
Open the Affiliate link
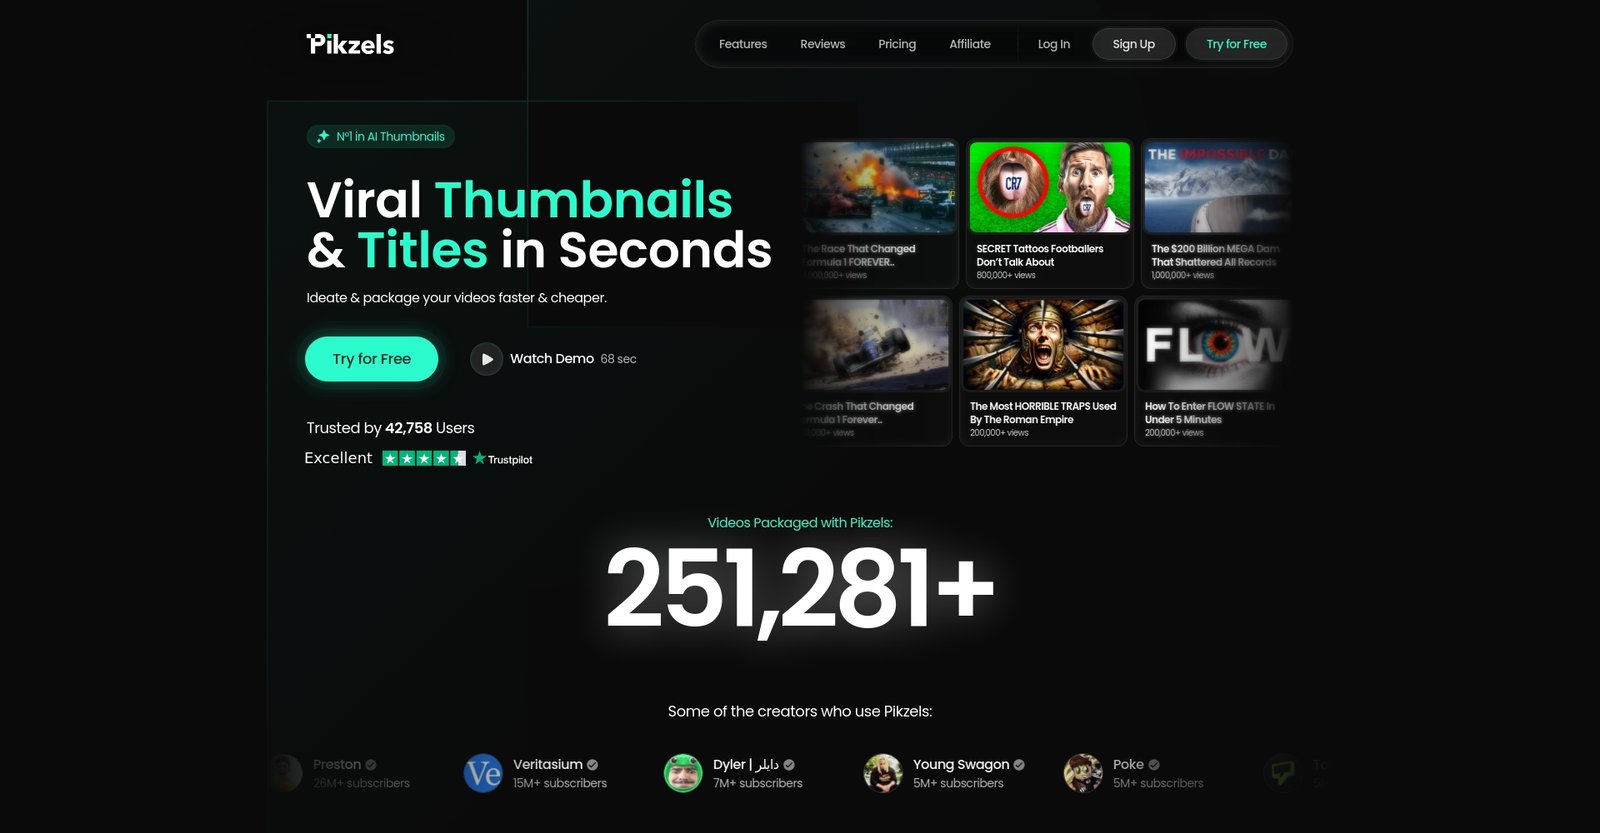pyautogui.click(x=970, y=44)
